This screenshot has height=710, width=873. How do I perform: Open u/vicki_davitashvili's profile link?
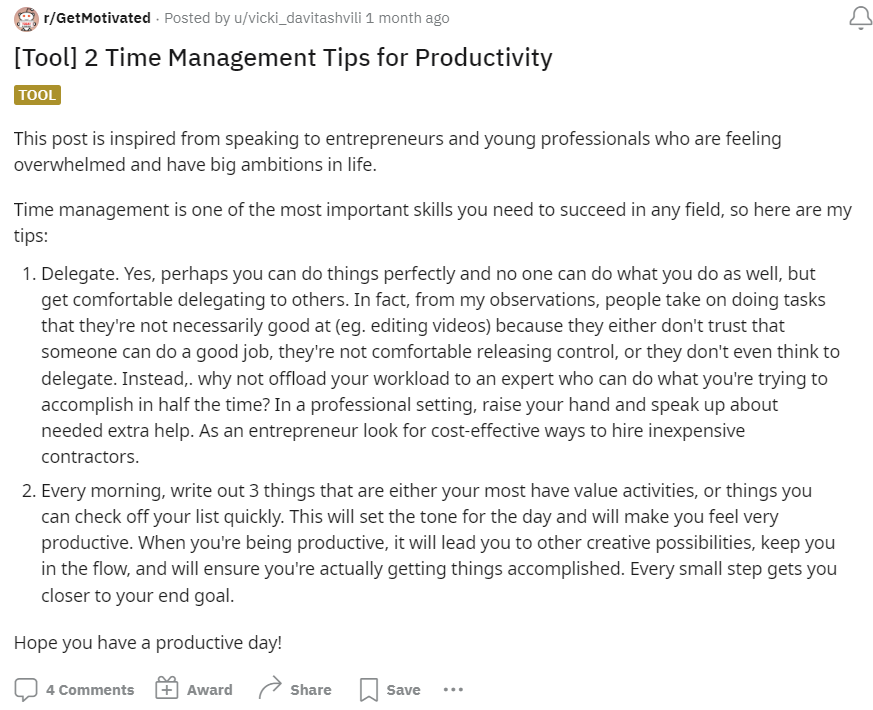(298, 18)
